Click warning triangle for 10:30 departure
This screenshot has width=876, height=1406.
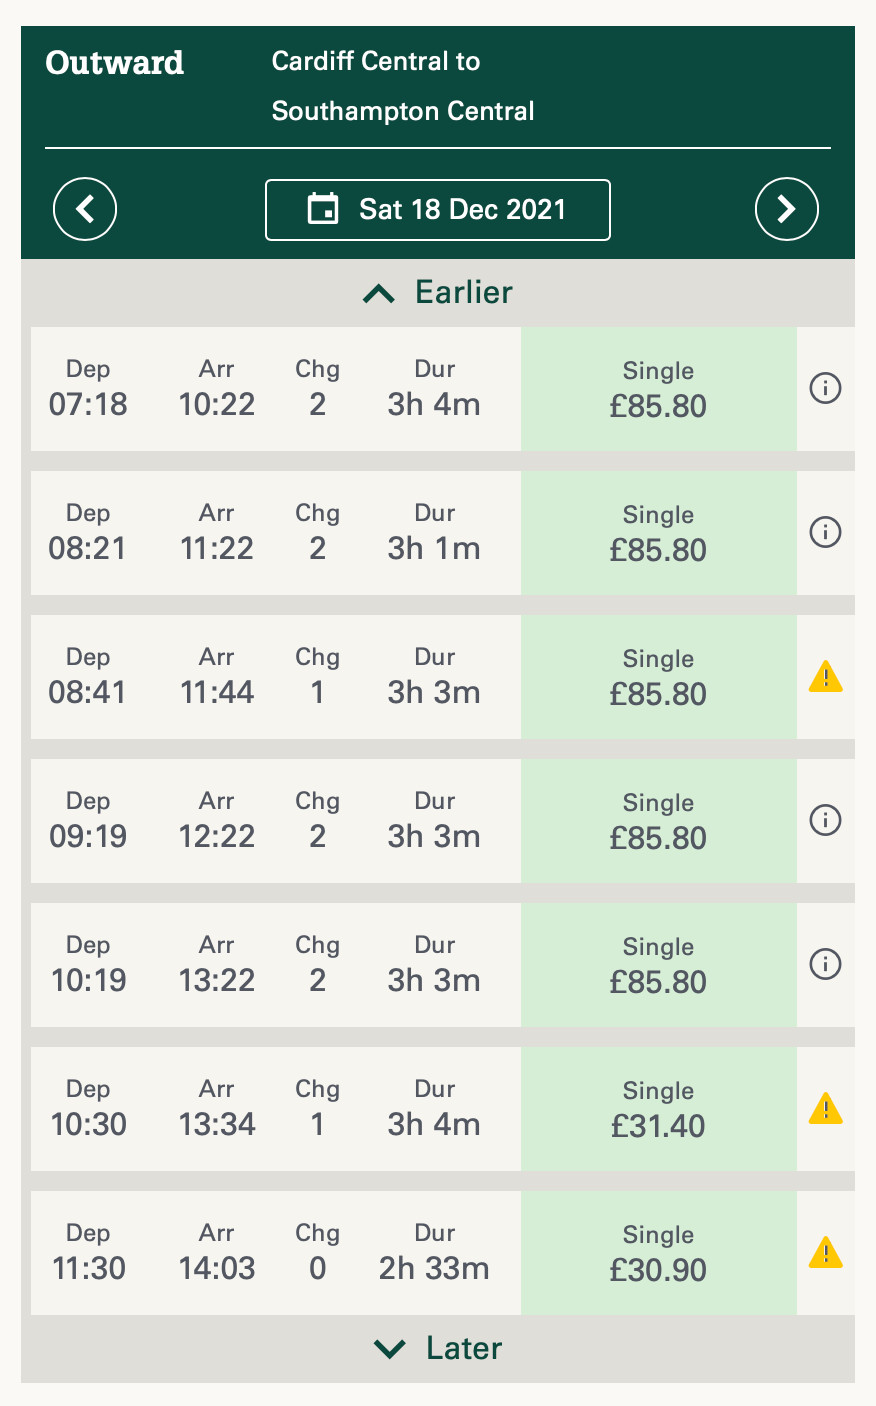[825, 1109]
